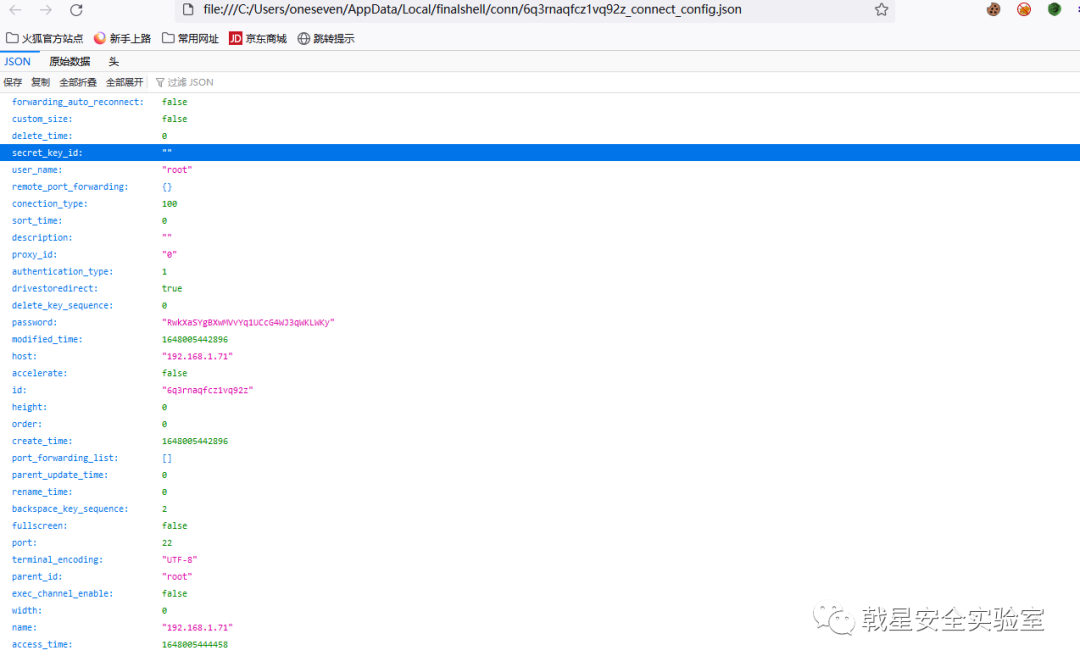Screen dimensions: 1080x667
Task: Click the name value "192.168.1.71"
Action: coord(198,628)
